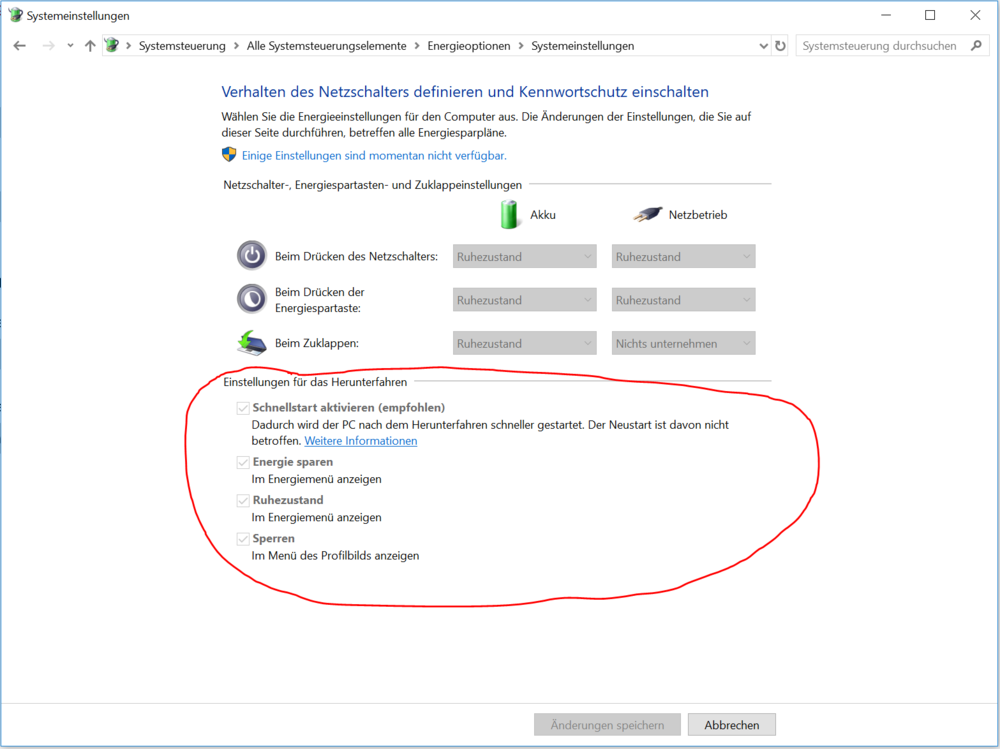The width and height of the screenshot is (1000, 749).
Task: Open recent locations chevron in navigation
Action: point(70,46)
